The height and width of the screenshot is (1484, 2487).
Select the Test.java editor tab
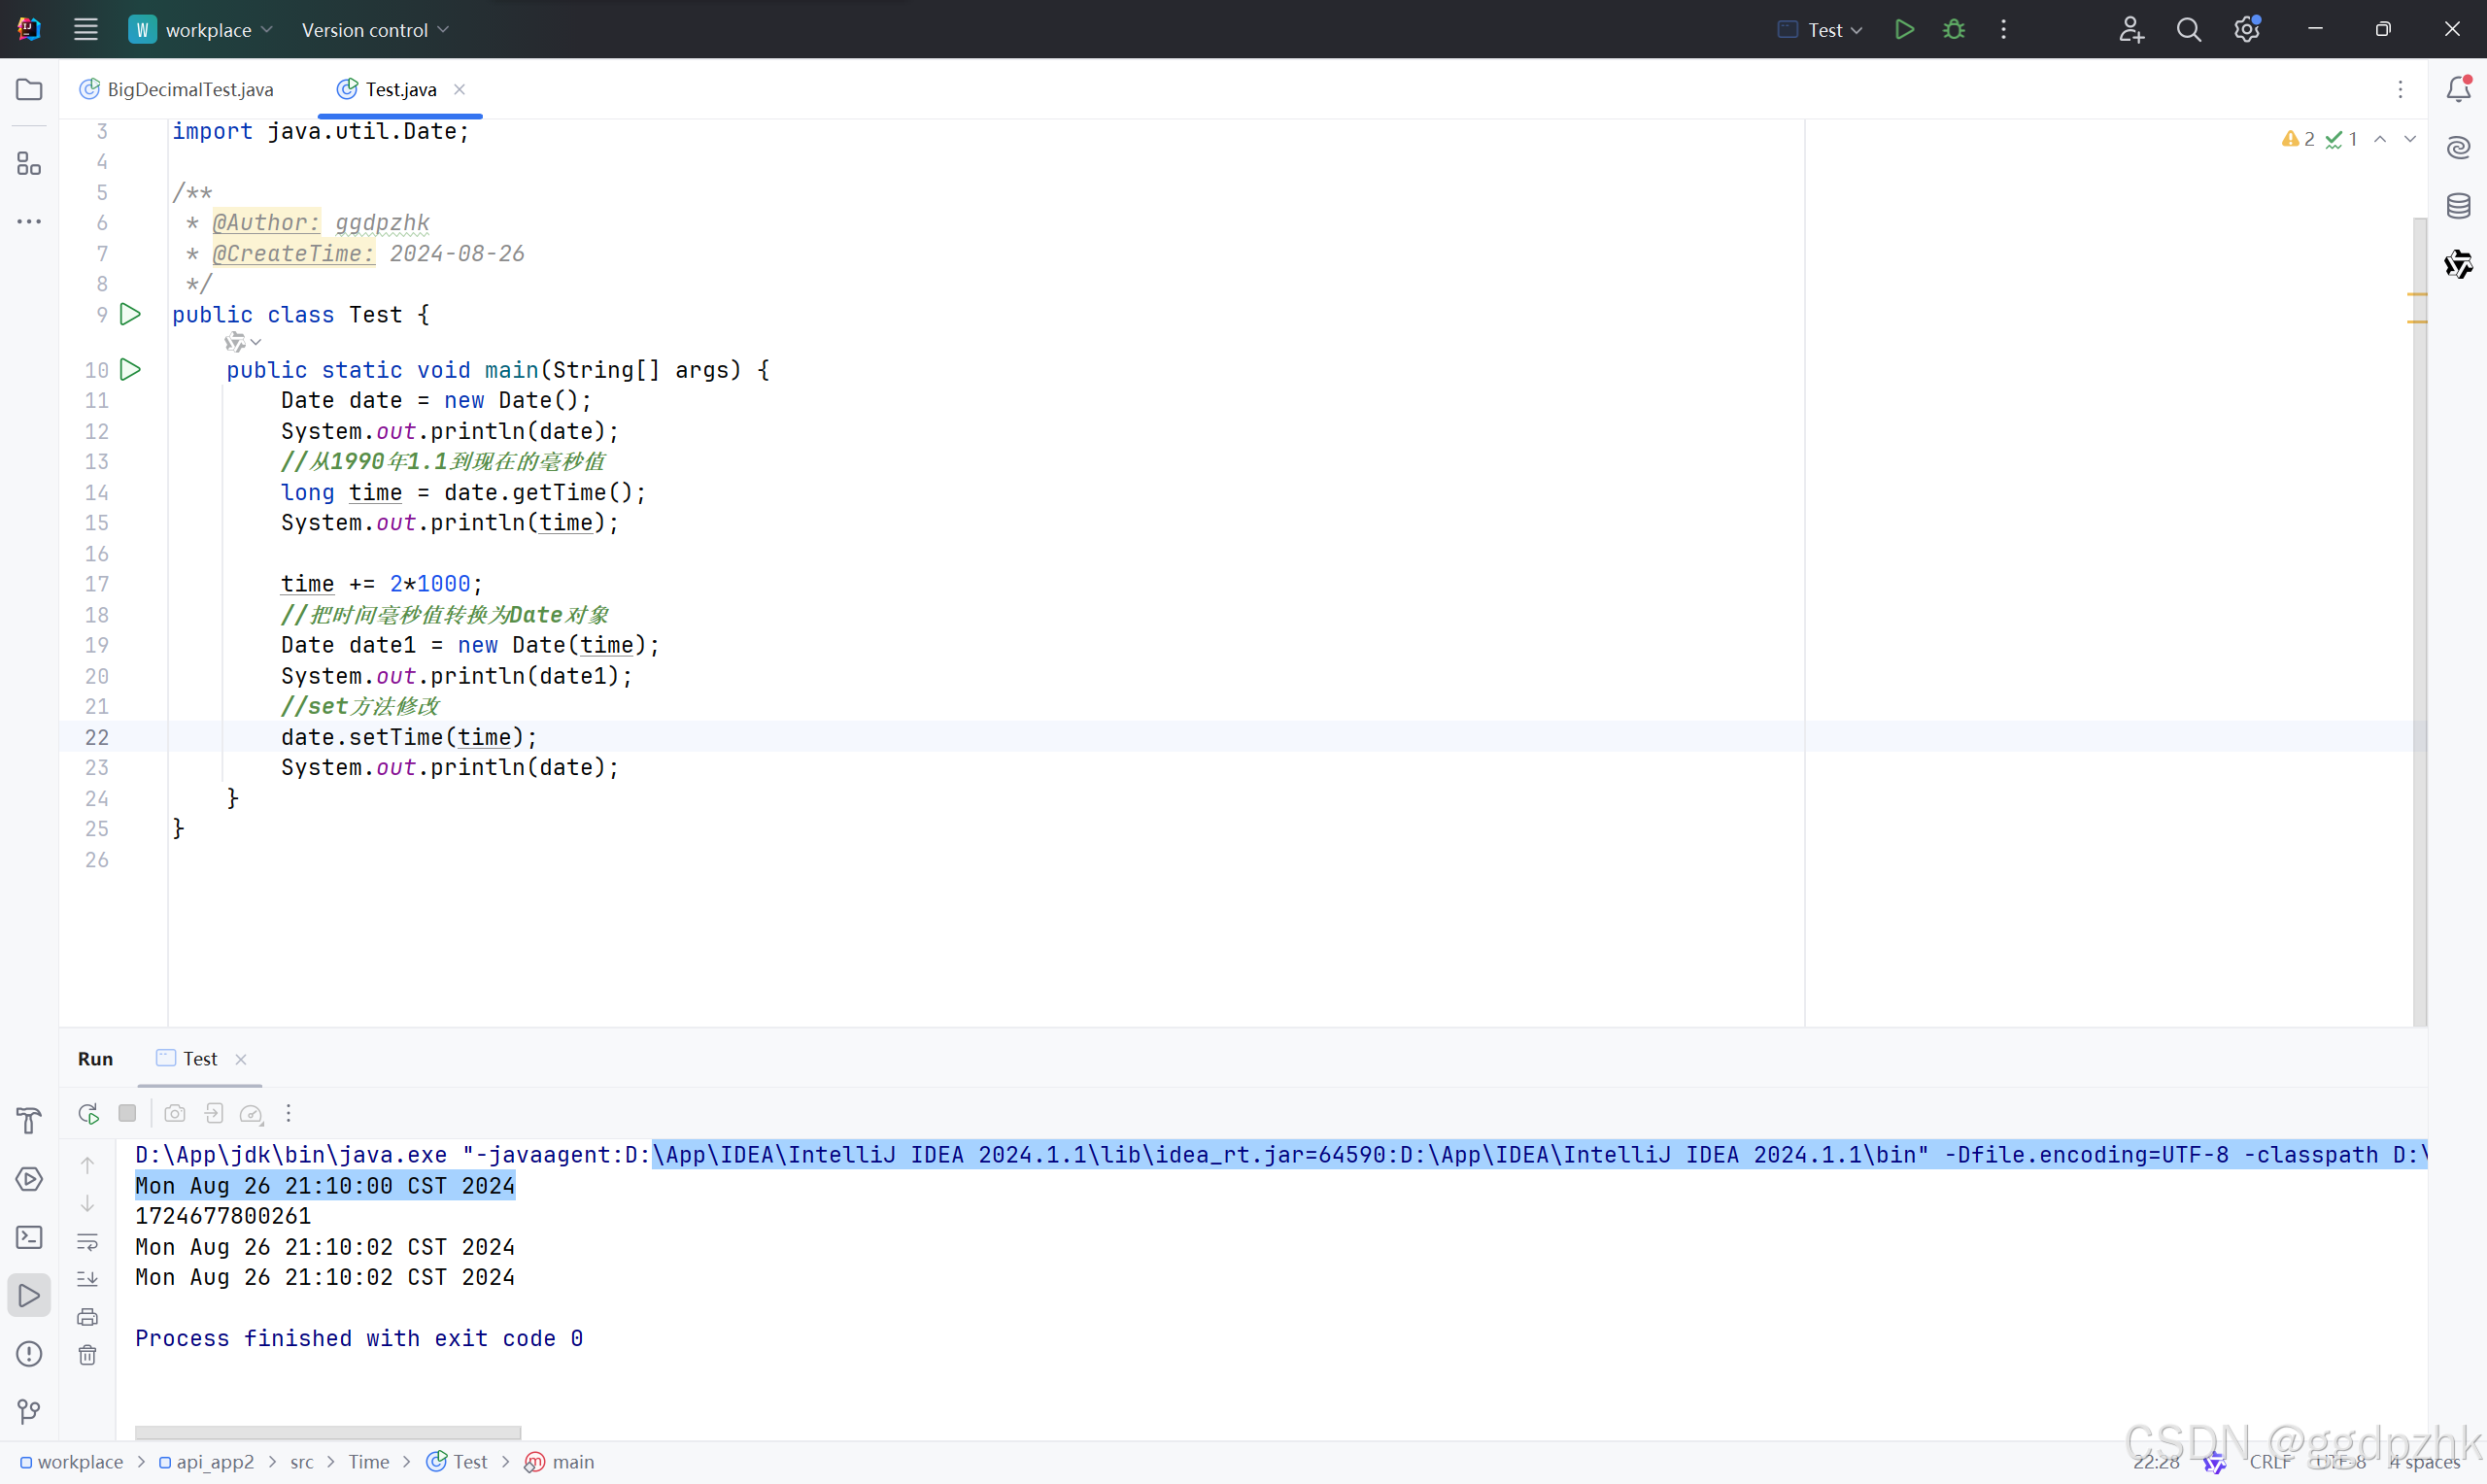point(400,89)
